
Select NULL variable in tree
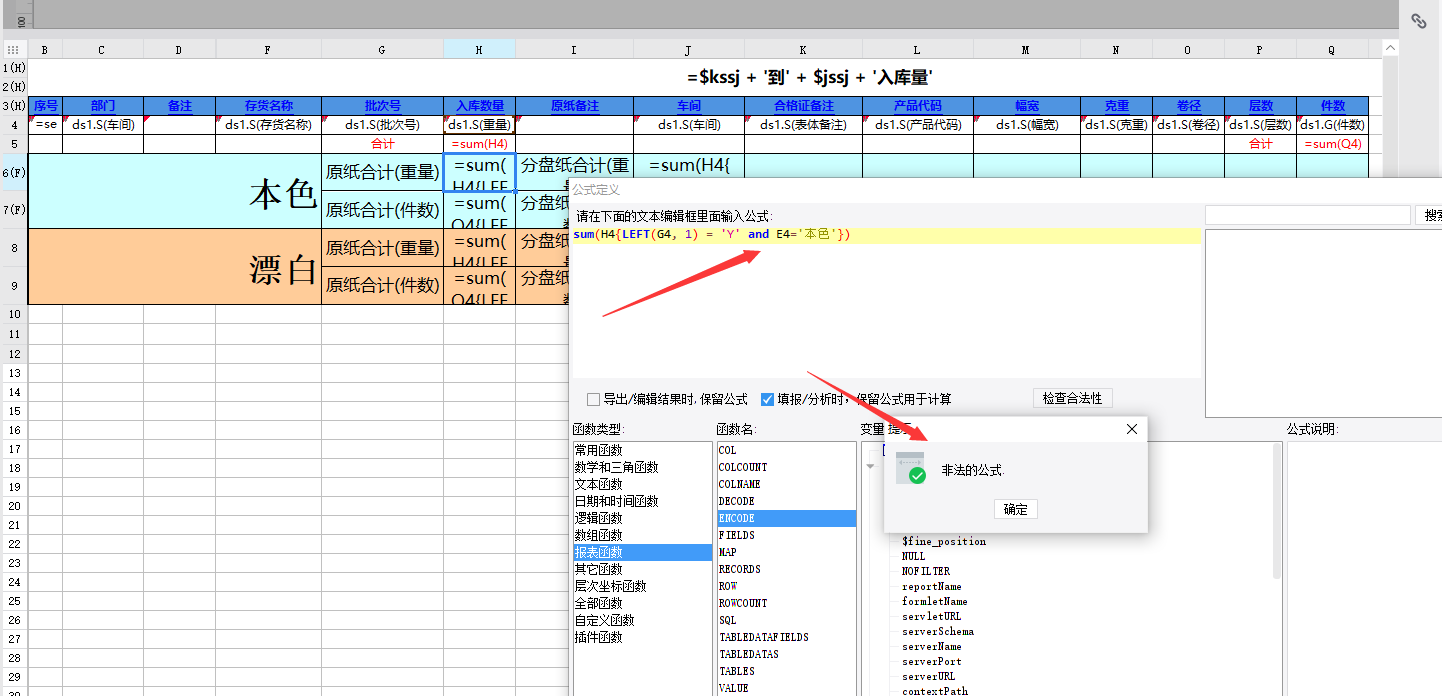tap(913, 556)
